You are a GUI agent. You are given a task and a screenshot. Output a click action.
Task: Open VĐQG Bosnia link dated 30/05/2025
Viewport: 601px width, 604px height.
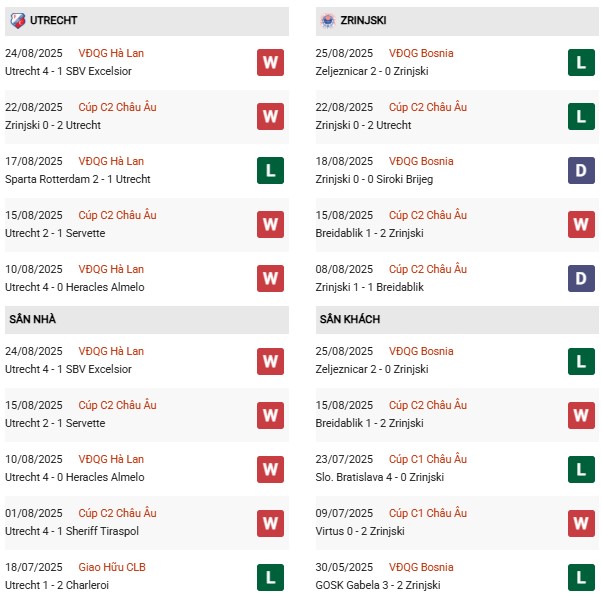point(421,567)
